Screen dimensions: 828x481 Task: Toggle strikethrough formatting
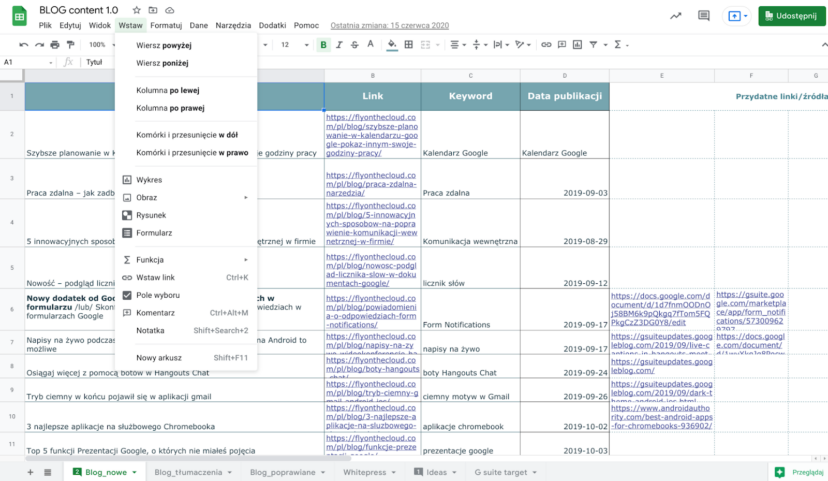click(354, 45)
